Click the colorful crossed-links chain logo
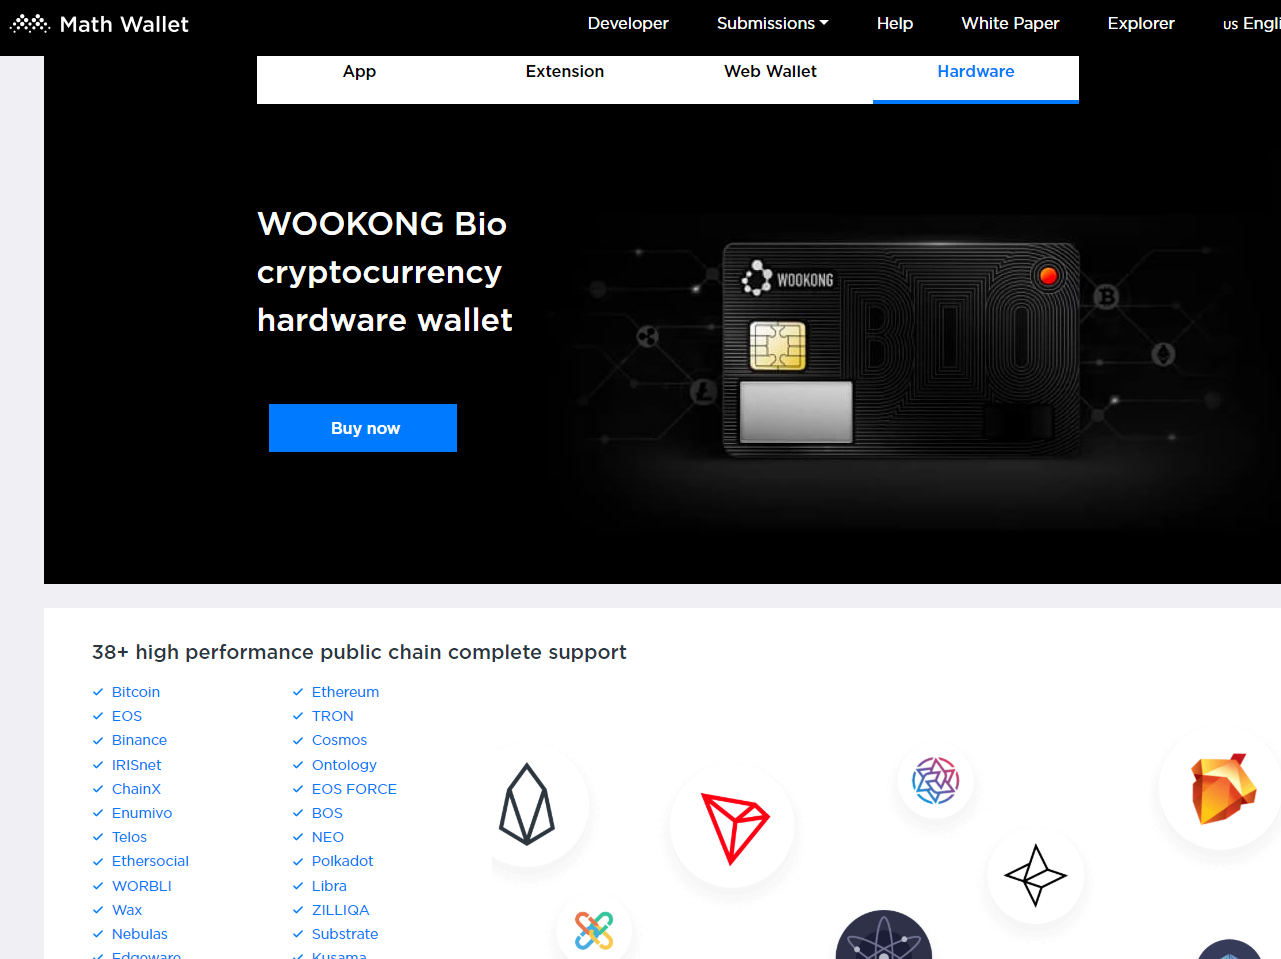This screenshot has height=959, width=1281. (x=594, y=930)
